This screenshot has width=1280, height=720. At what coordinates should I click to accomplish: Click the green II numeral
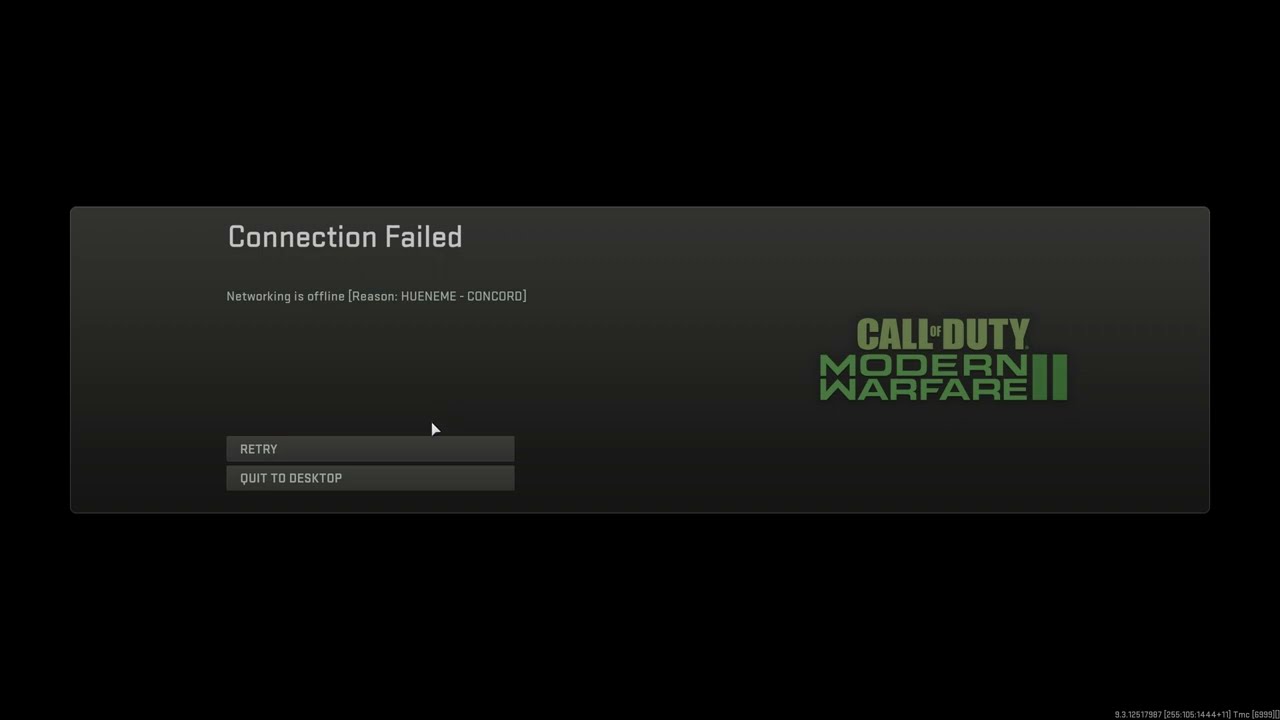pos(1050,377)
